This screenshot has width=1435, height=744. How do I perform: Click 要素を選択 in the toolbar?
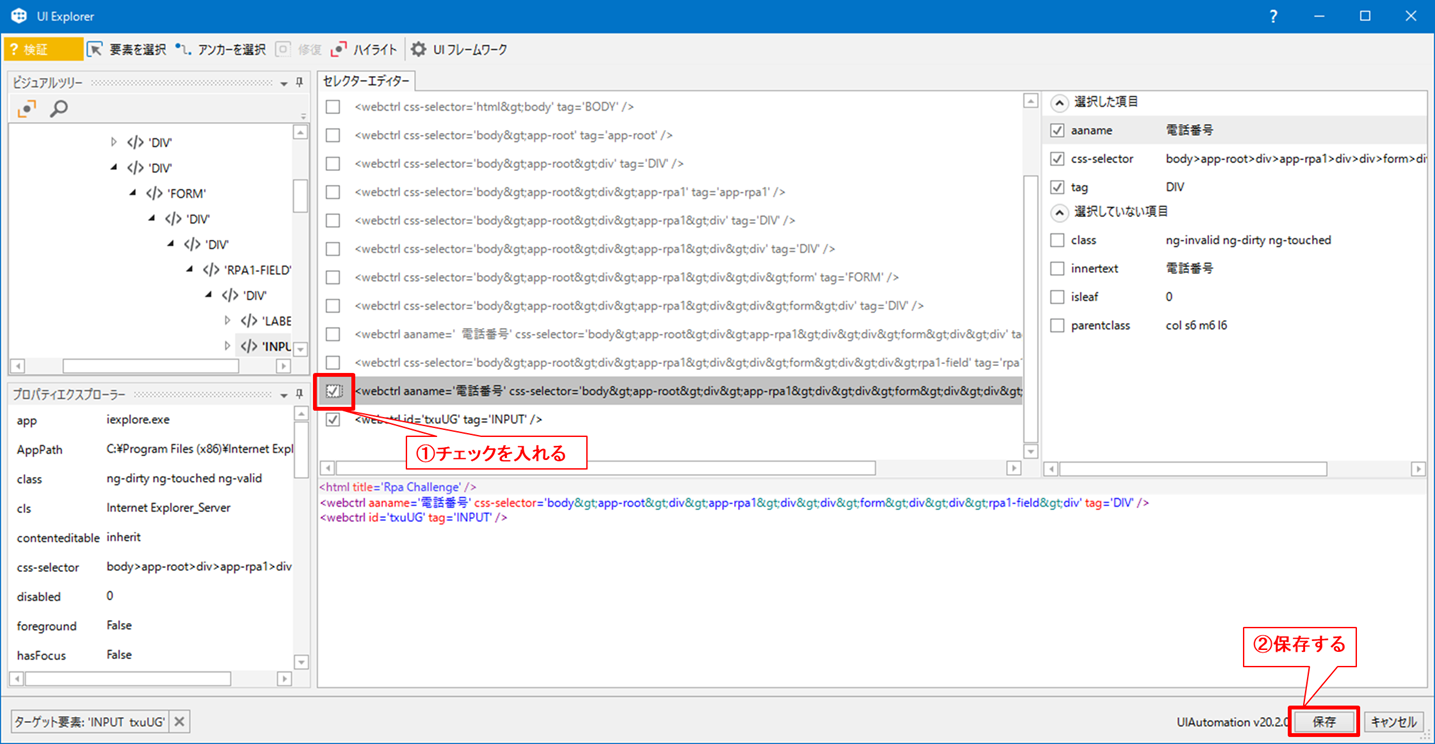point(126,49)
